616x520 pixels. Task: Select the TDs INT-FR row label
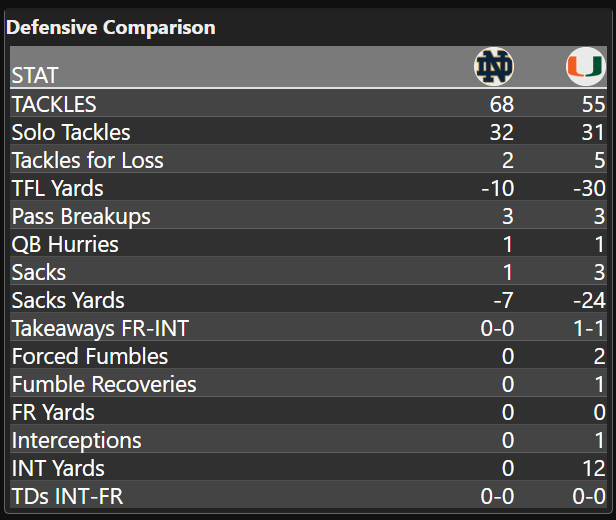point(67,496)
